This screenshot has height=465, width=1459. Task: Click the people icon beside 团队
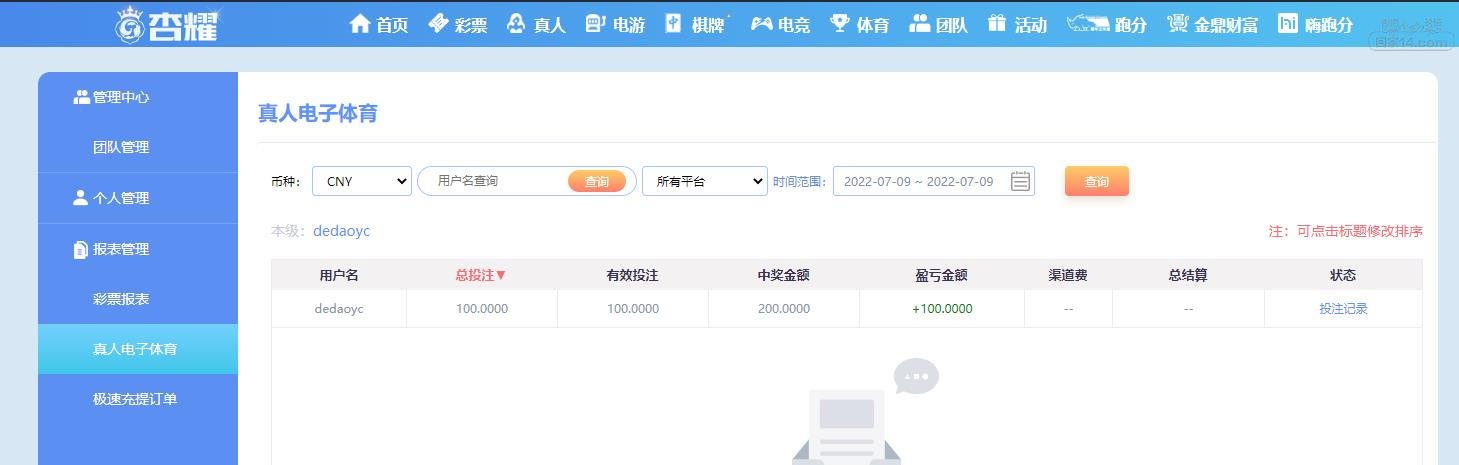(x=919, y=23)
